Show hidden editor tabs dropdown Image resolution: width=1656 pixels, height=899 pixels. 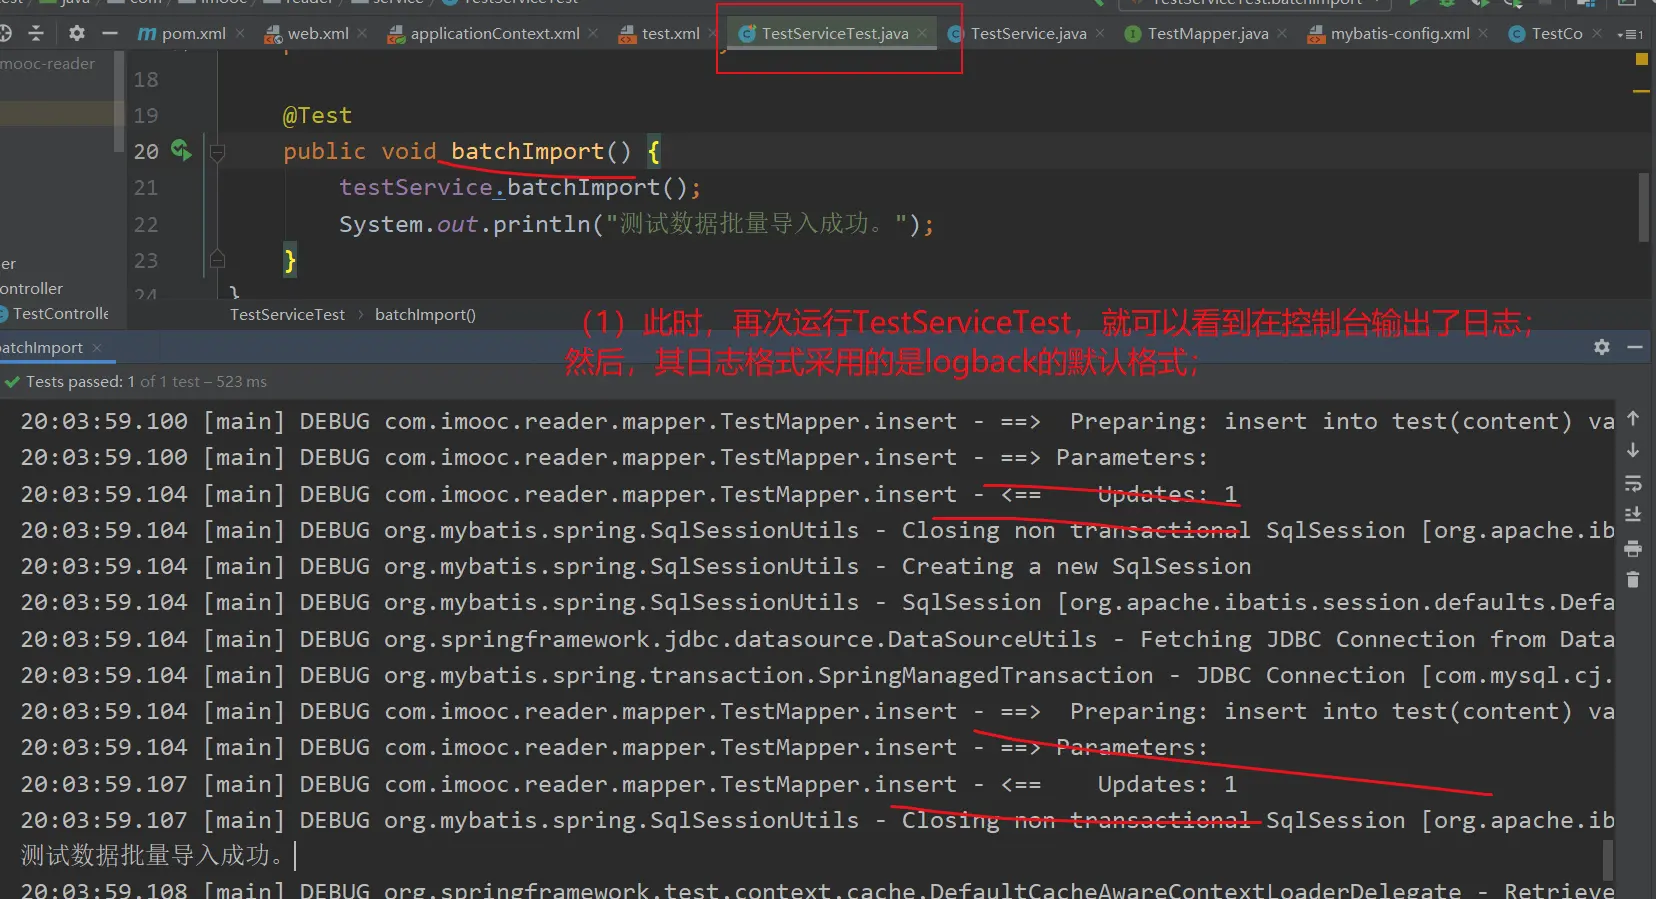[x=1630, y=34]
